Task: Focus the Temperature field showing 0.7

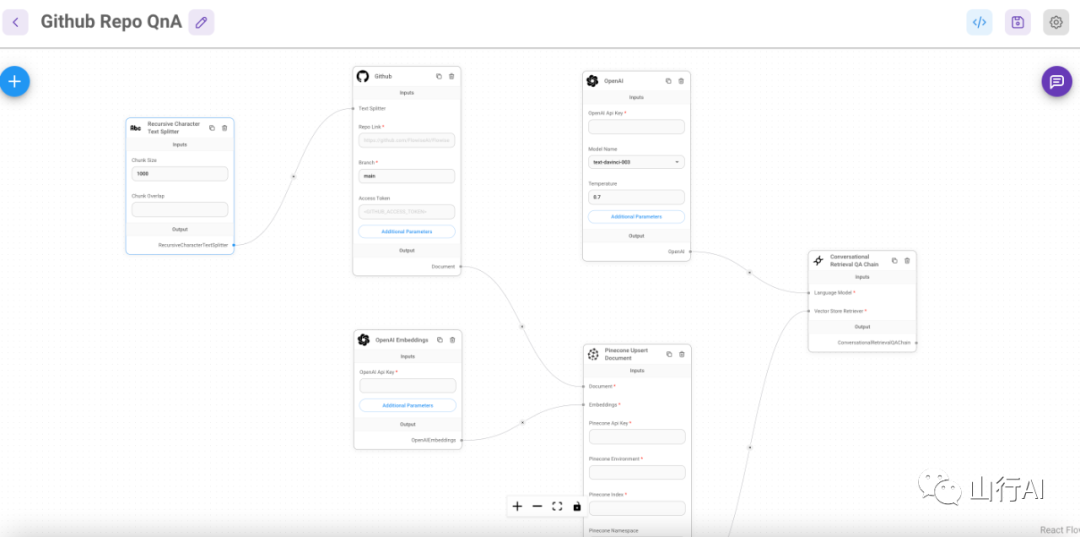Action: (636, 198)
